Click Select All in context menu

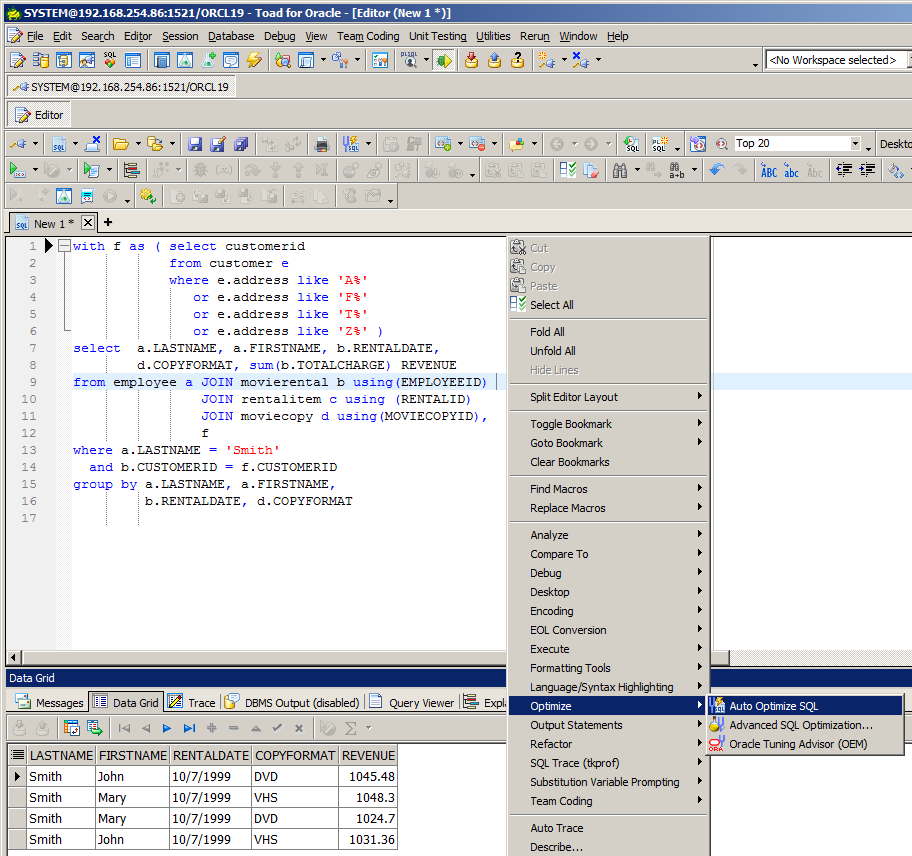608,305
